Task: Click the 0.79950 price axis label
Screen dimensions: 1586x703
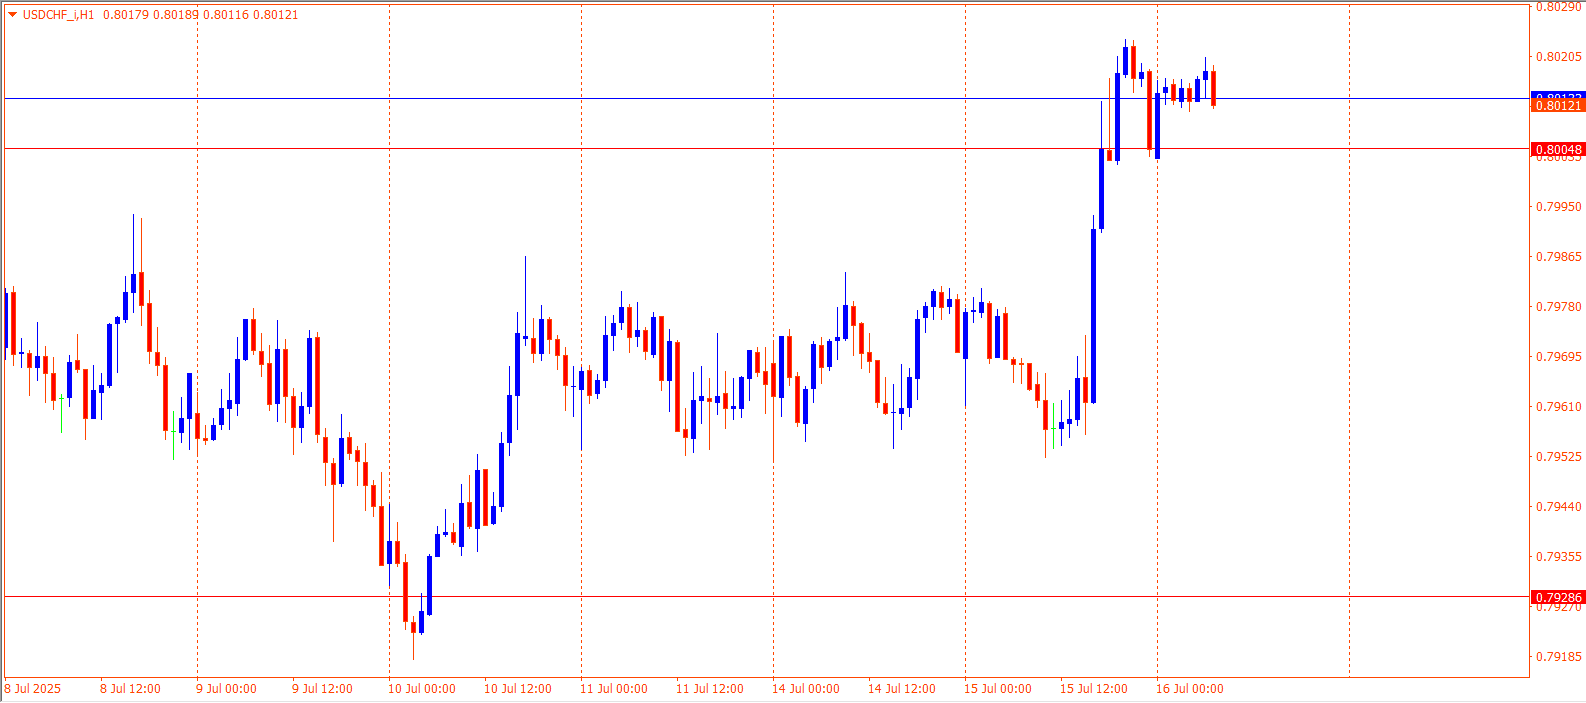Action: point(1559,207)
